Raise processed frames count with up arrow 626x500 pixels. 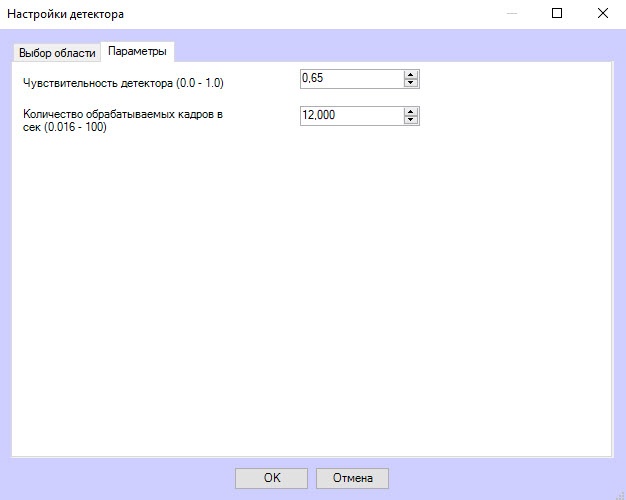pos(410,111)
